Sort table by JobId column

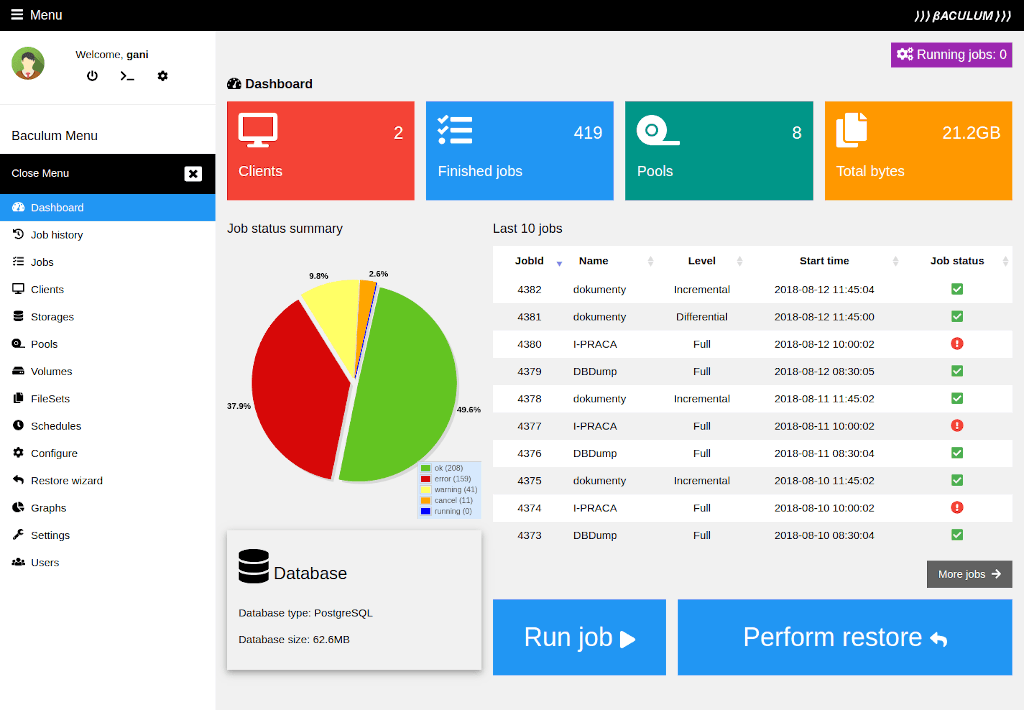pos(530,261)
